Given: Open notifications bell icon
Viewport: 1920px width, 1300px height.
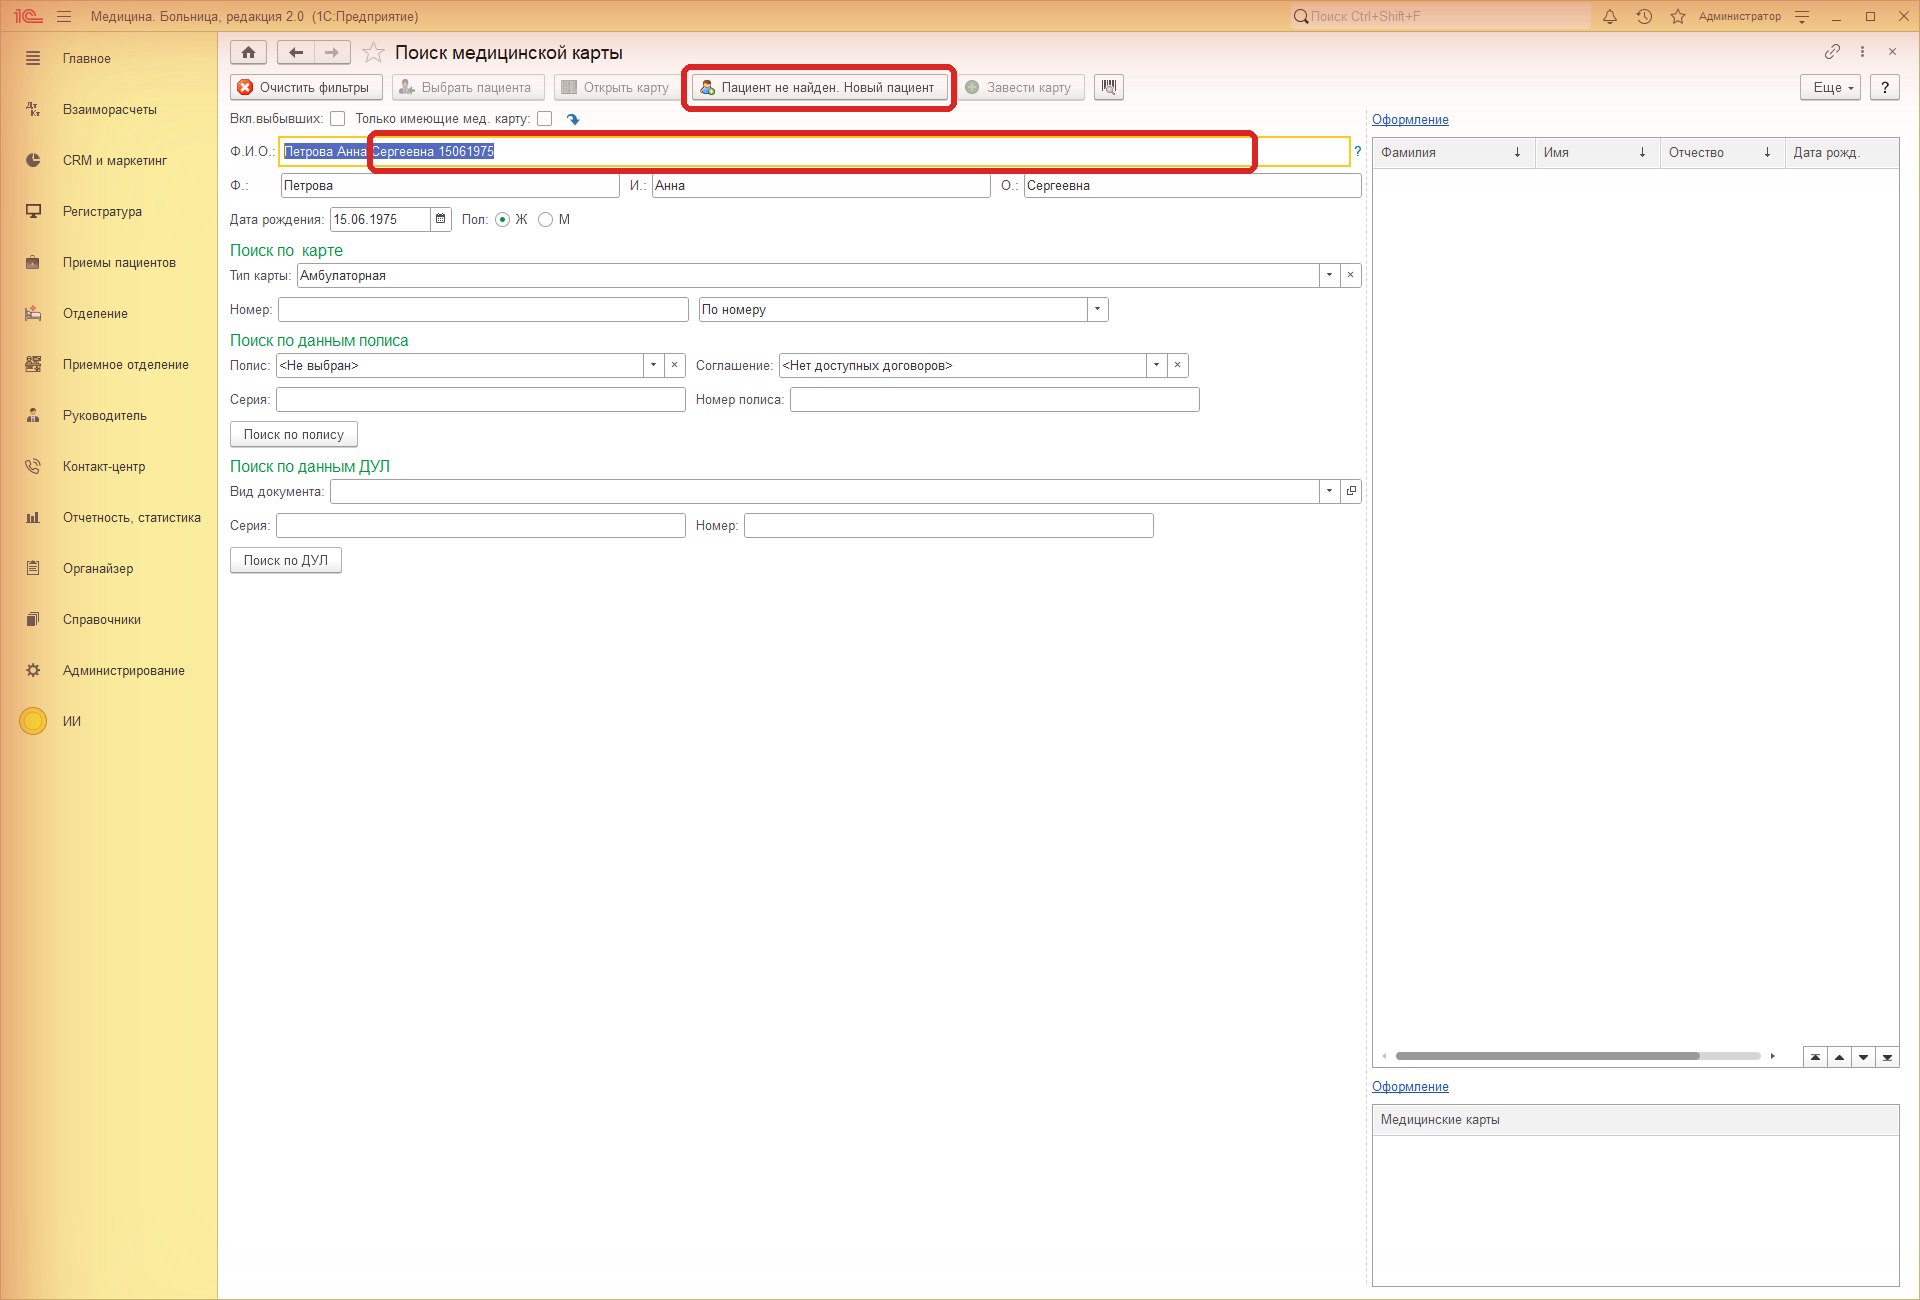Looking at the screenshot, I should point(1610,16).
